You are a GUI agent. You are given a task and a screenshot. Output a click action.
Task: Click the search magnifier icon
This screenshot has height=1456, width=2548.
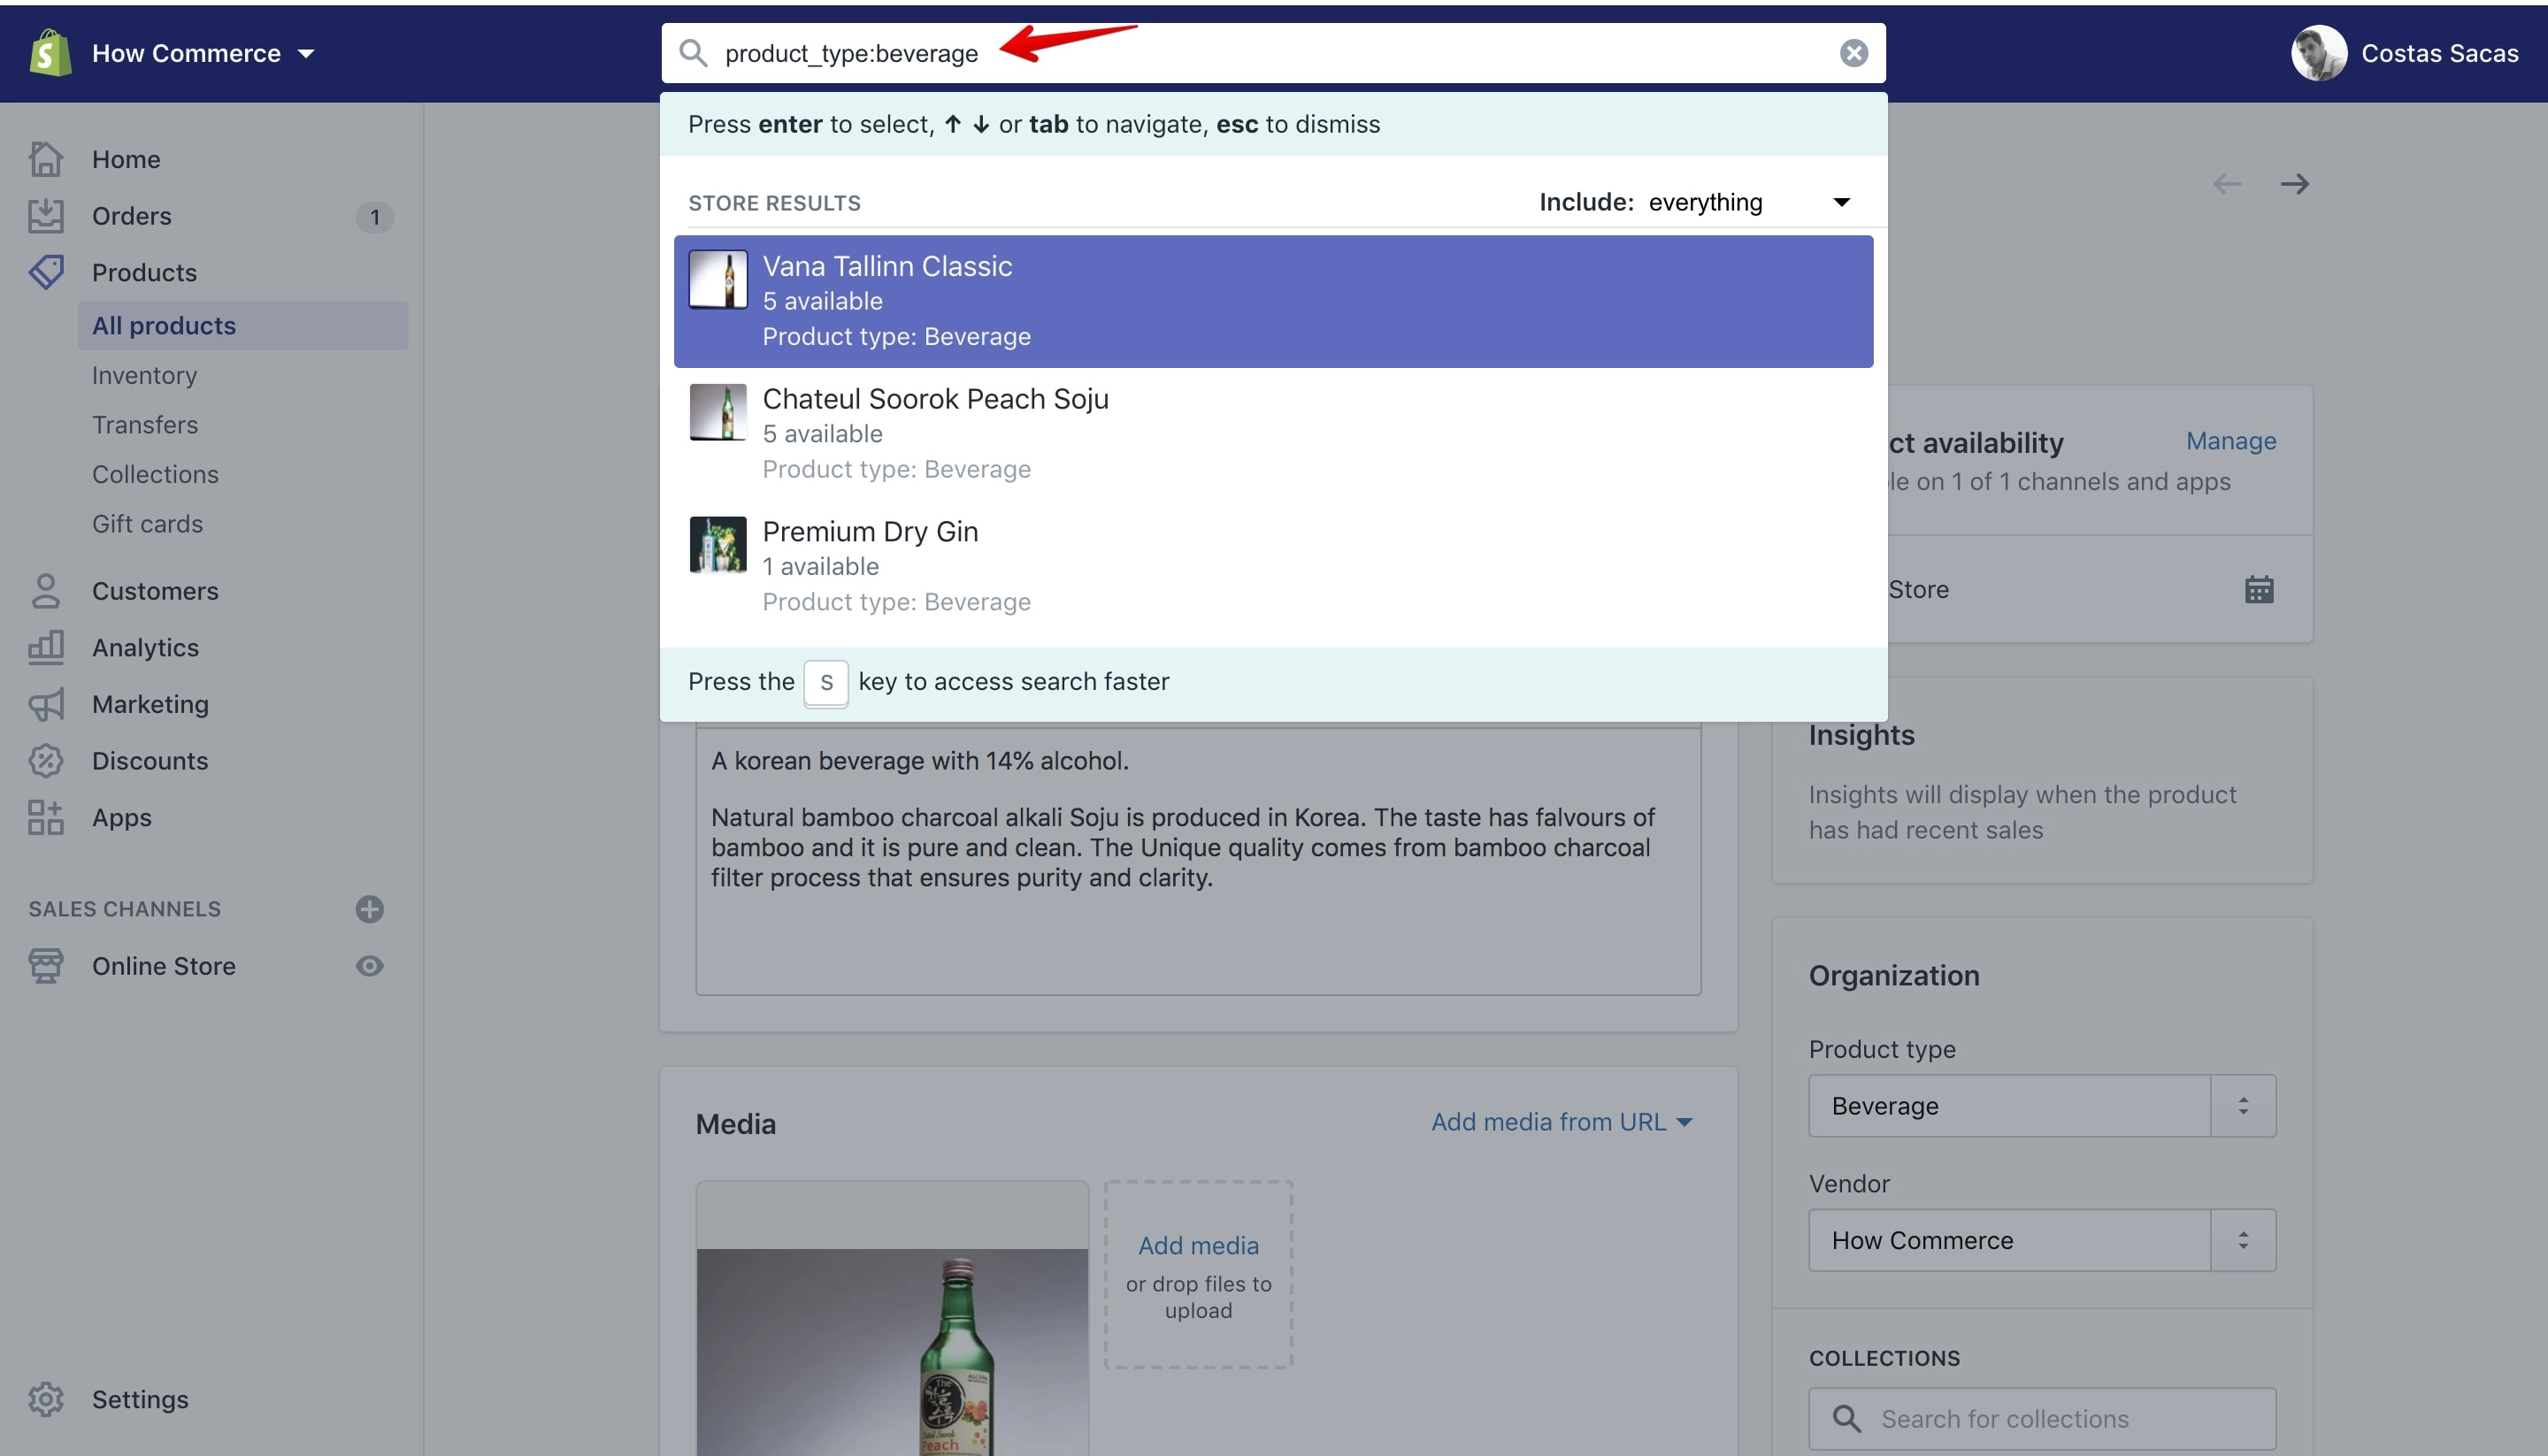pyautogui.click(x=693, y=53)
